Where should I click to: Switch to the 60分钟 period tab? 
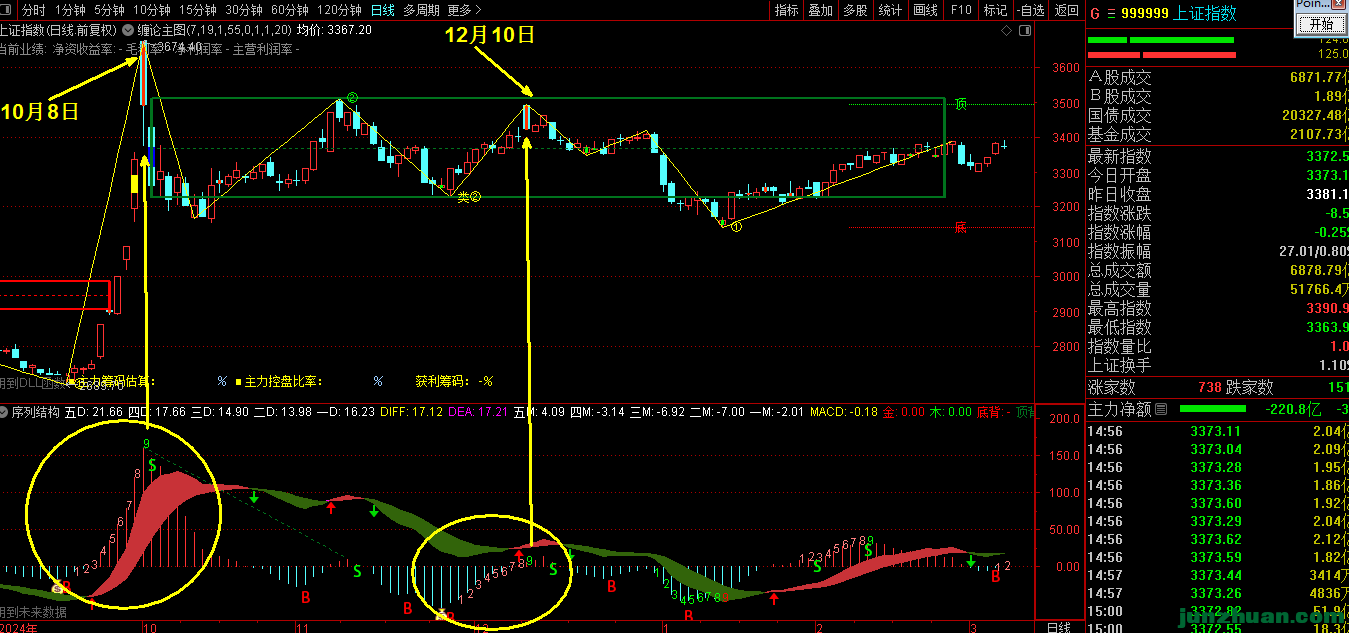tap(289, 10)
